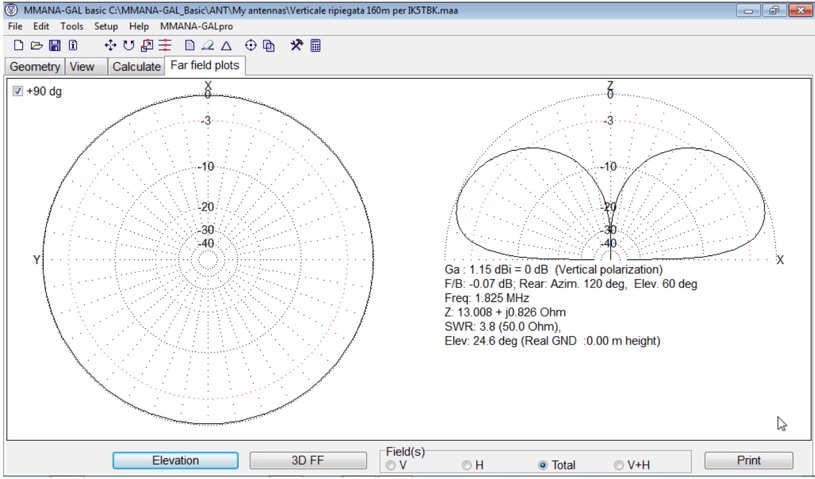Select the H field radio button

pos(467,465)
